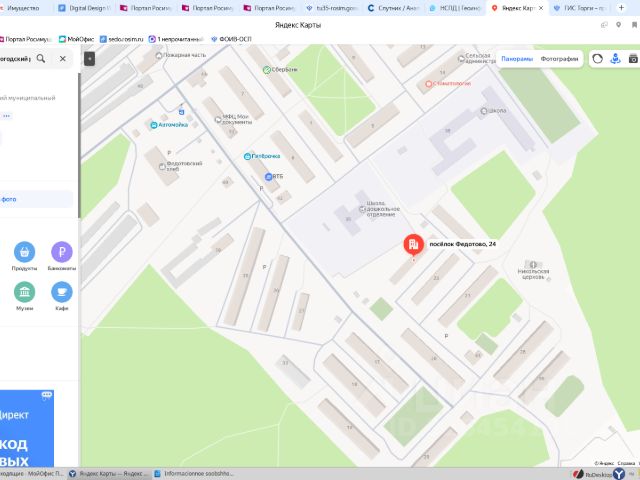This screenshot has height=480, width=640.
Task: Click the map layers icon at right edge
Action: tap(633, 59)
